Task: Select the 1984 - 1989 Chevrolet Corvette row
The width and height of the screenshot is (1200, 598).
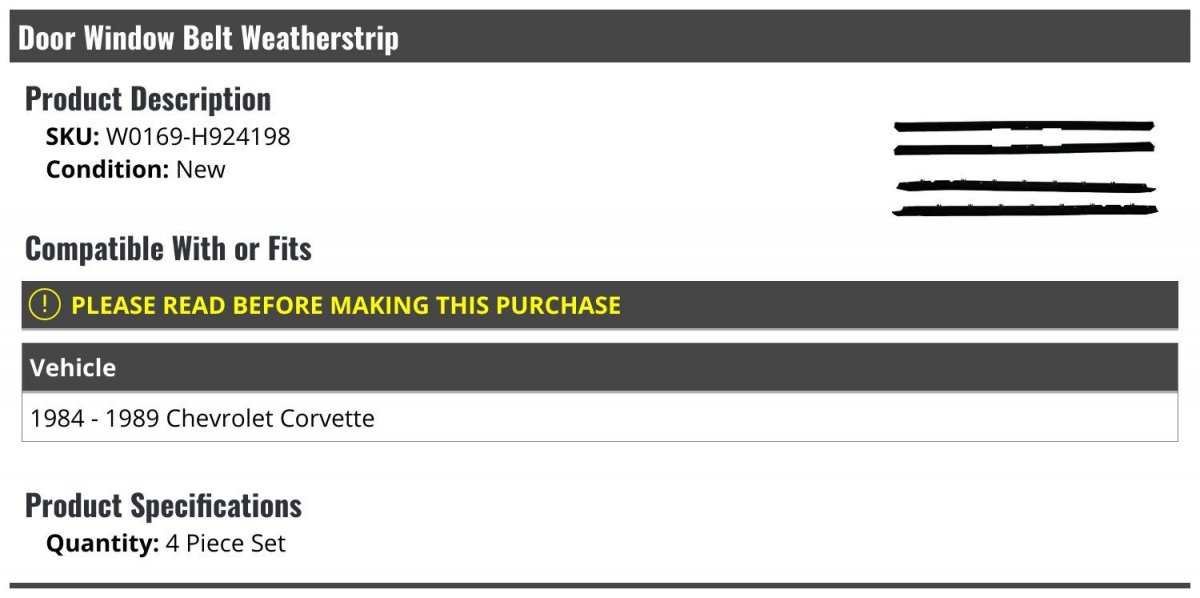Action: coord(203,418)
